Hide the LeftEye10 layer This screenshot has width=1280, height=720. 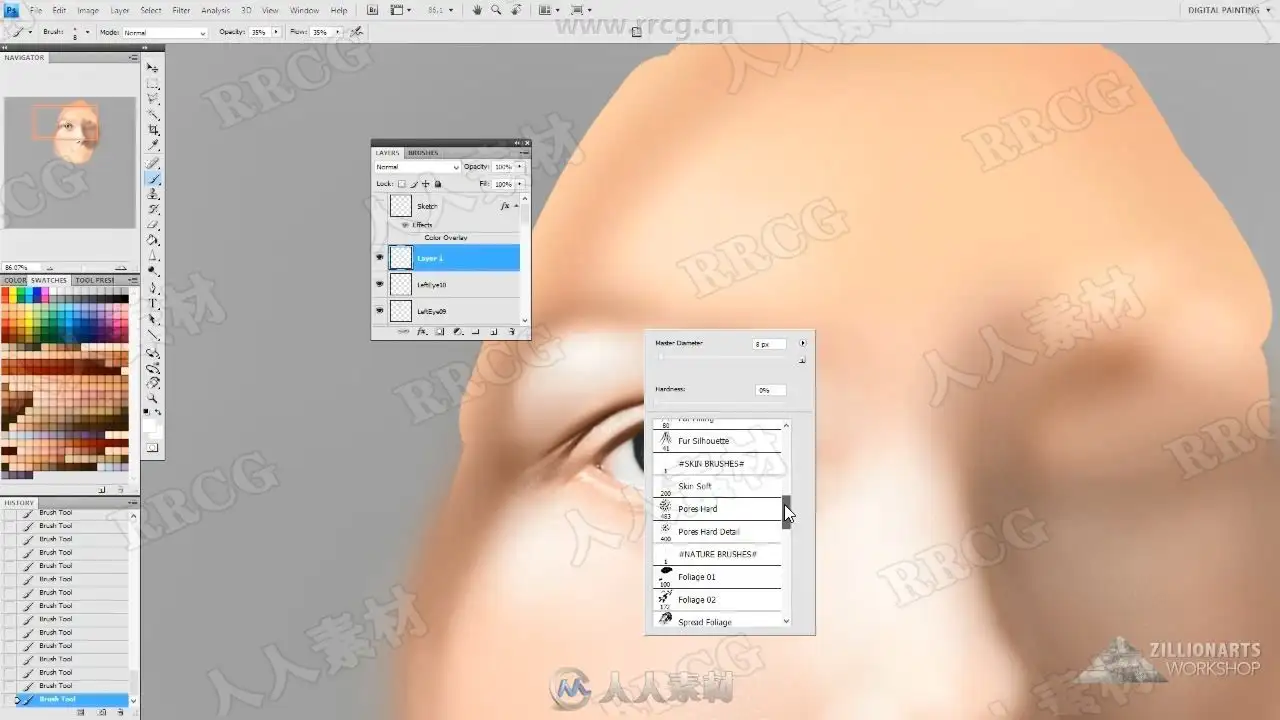point(379,285)
